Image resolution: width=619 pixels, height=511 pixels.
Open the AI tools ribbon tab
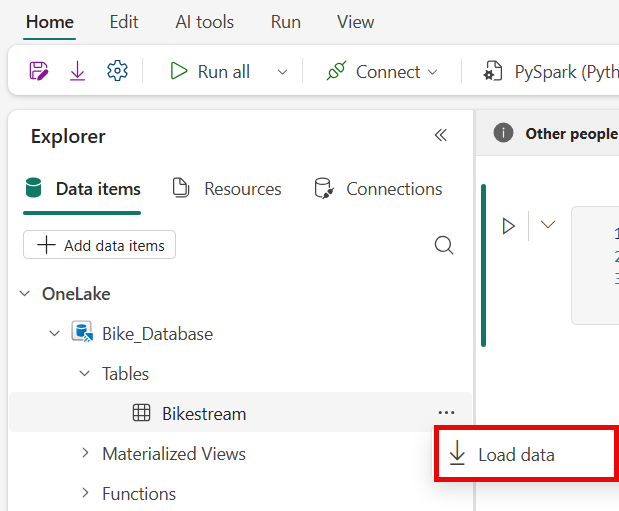pos(204,22)
